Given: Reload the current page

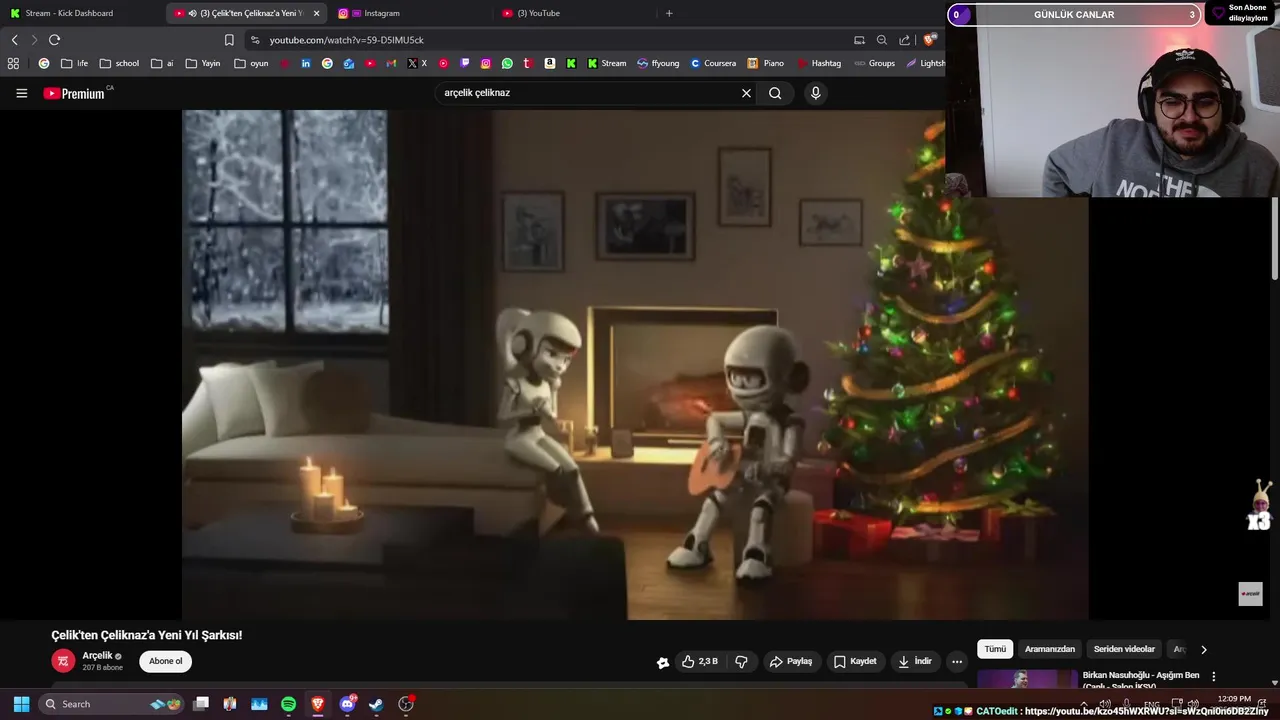Looking at the screenshot, I should (x=54, y=40).
